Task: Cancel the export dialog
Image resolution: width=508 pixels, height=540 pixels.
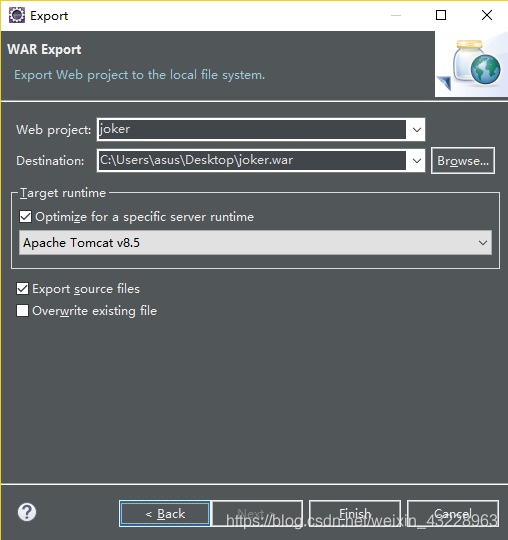Action: click(453, 513)
